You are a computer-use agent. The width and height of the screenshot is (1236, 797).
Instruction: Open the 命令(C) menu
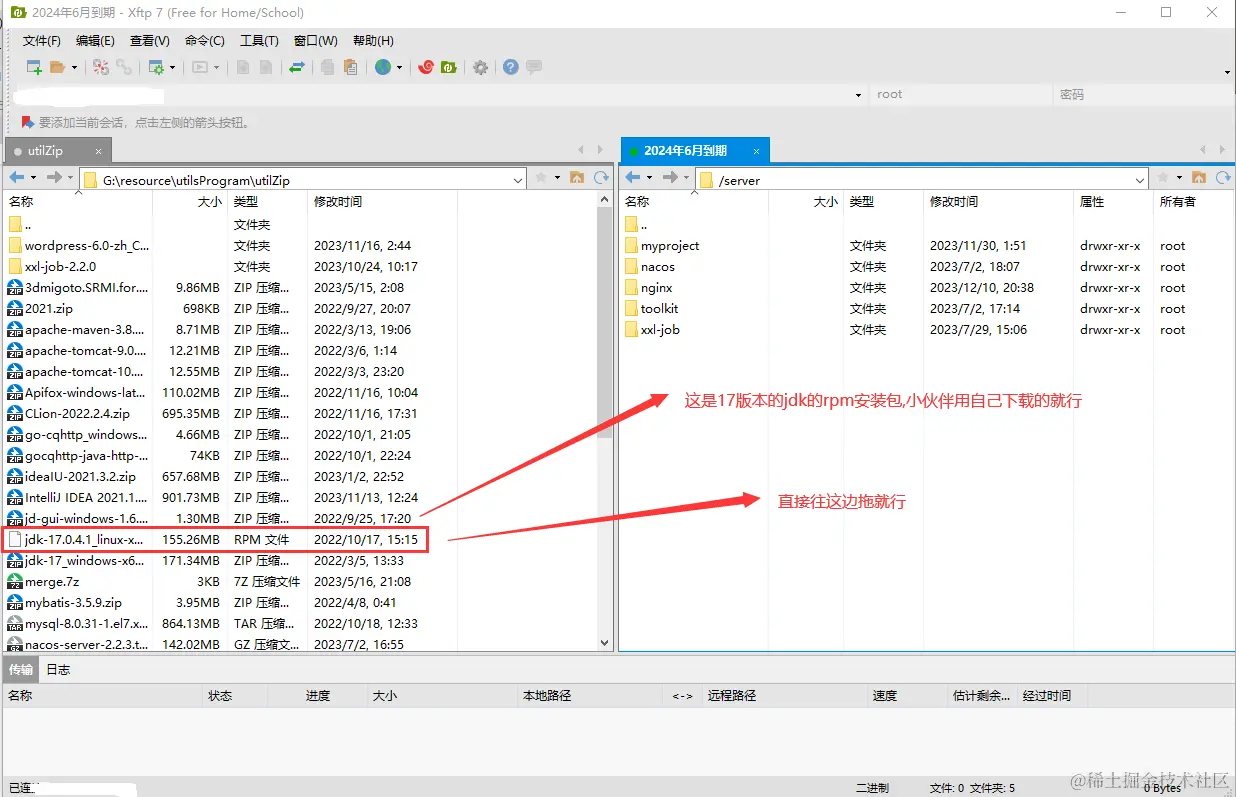(x=205, y=41)
